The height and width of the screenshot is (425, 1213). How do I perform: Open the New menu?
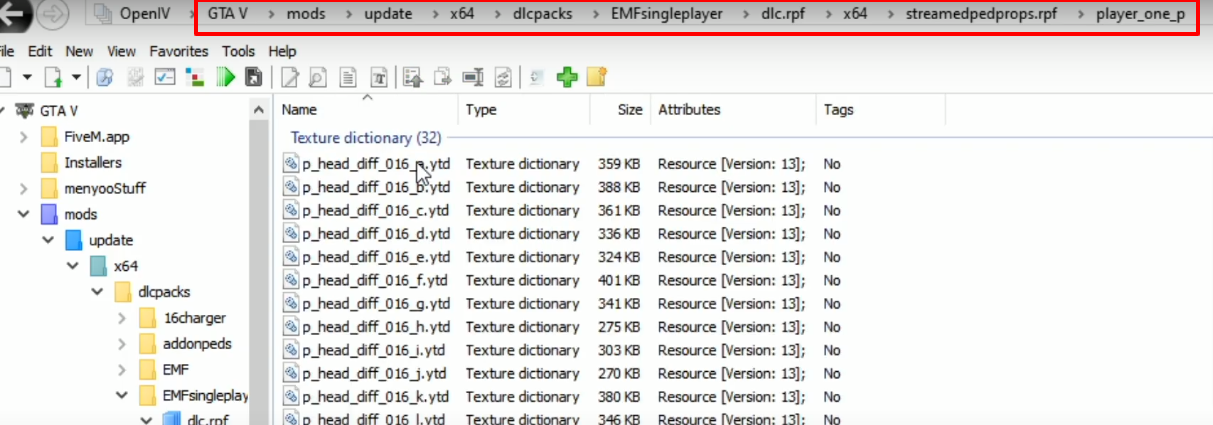[x=80, y=51]
